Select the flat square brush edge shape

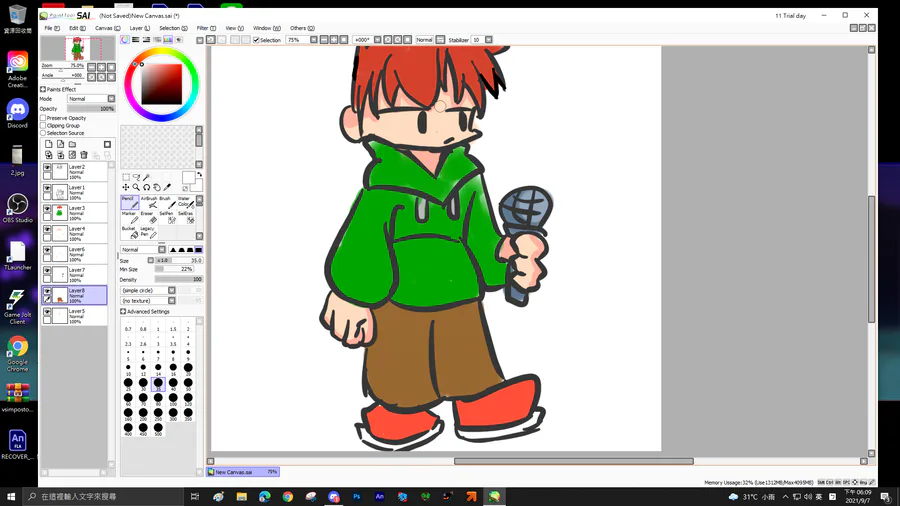click(199, 250)
